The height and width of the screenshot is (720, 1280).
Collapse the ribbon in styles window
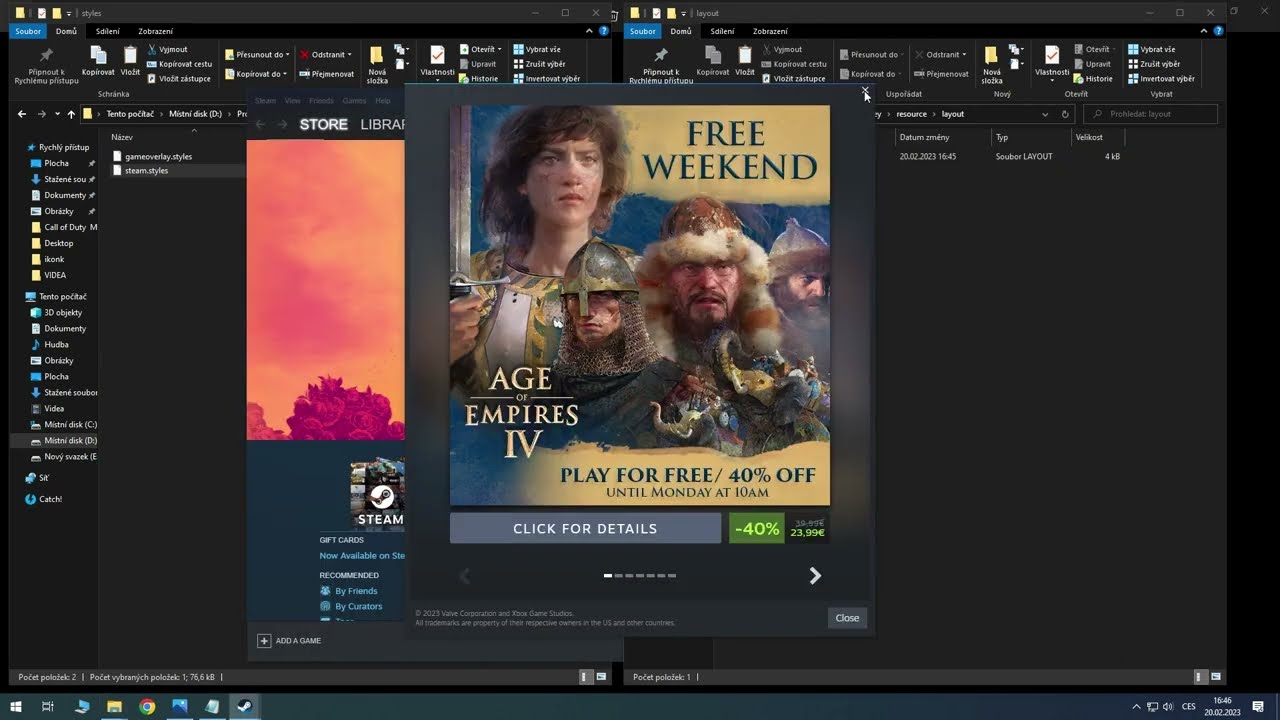(x=591, y=31)
